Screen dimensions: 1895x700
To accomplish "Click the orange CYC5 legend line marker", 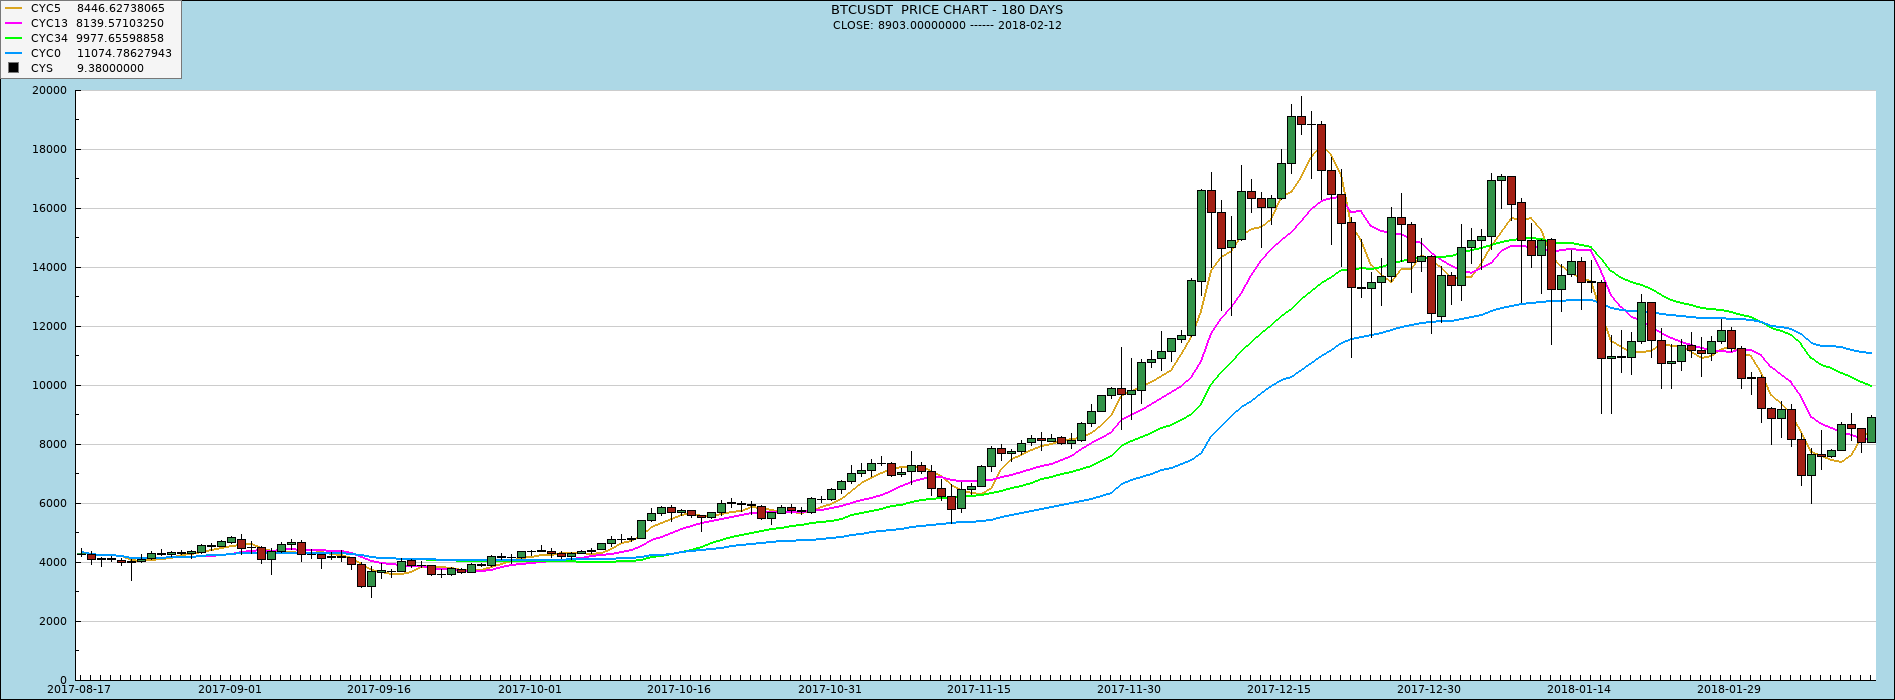I will coord(13,8).
